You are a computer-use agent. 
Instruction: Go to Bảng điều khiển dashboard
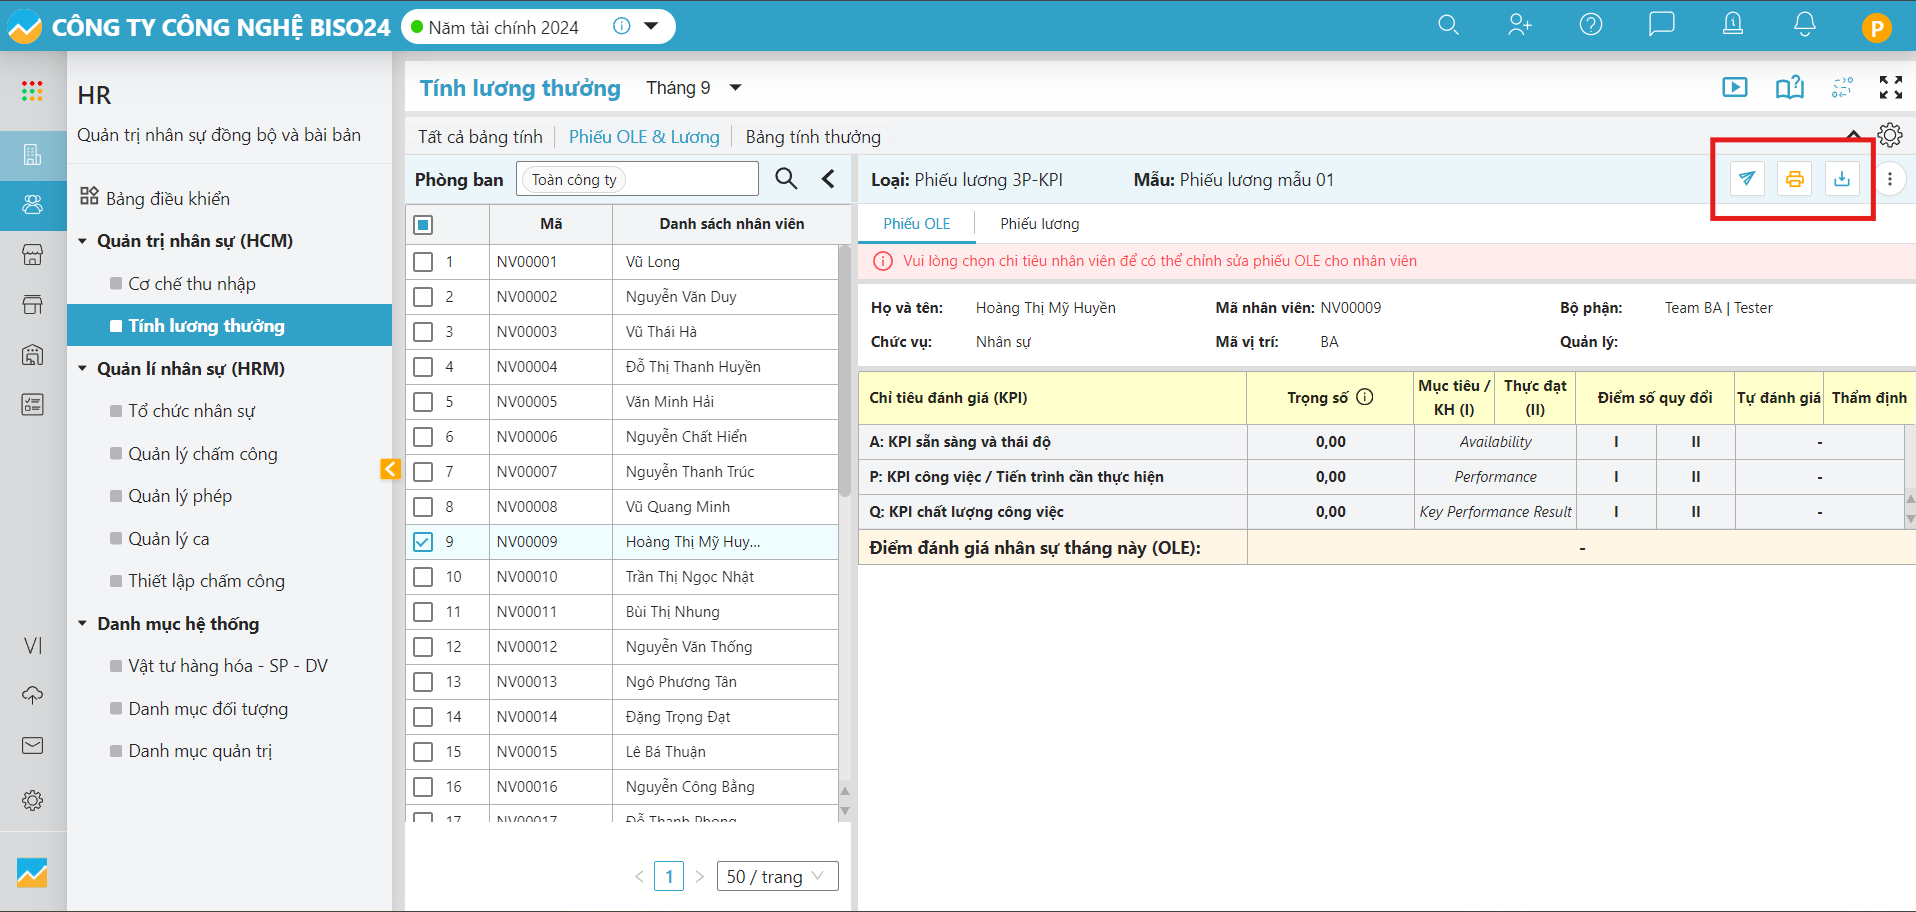point(167,198)
